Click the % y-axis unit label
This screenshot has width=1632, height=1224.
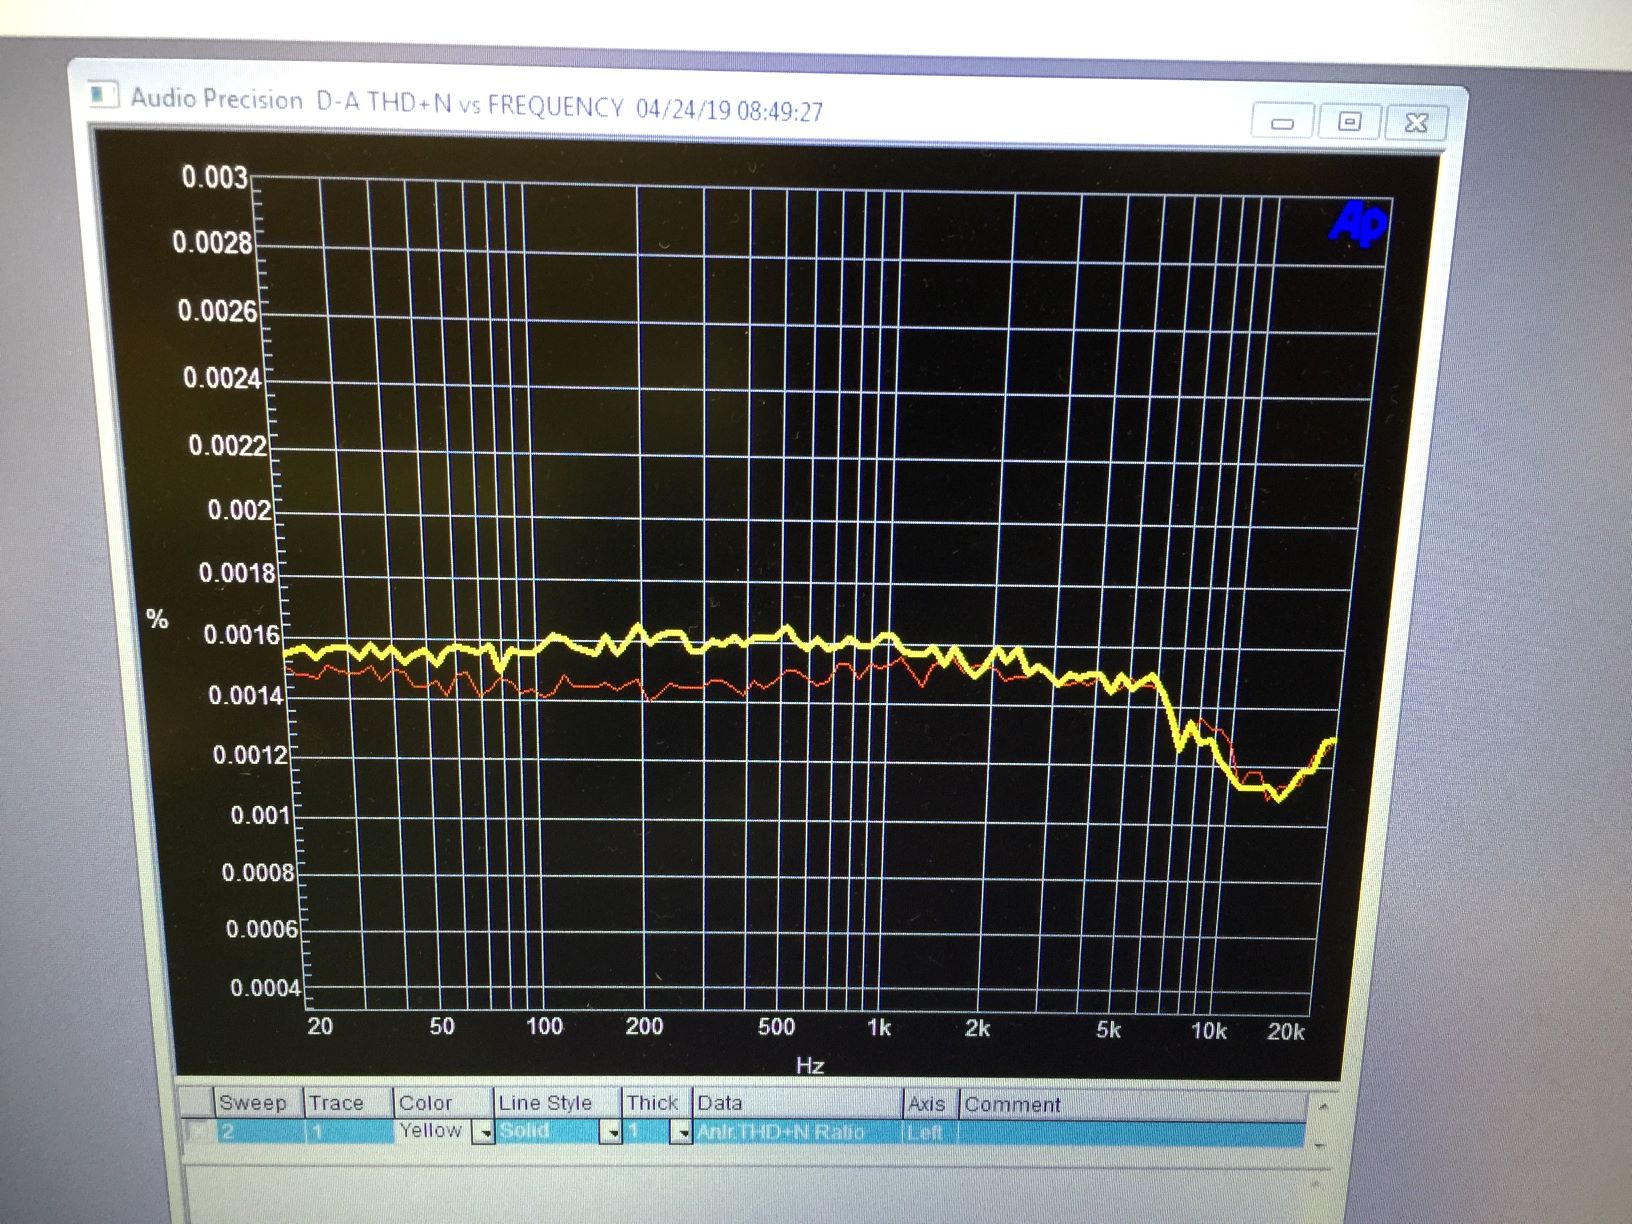tap(157, 619)
